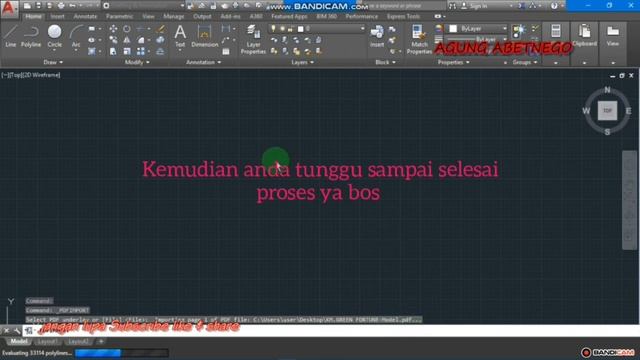Expand the Draw panel

pos(53,62)
